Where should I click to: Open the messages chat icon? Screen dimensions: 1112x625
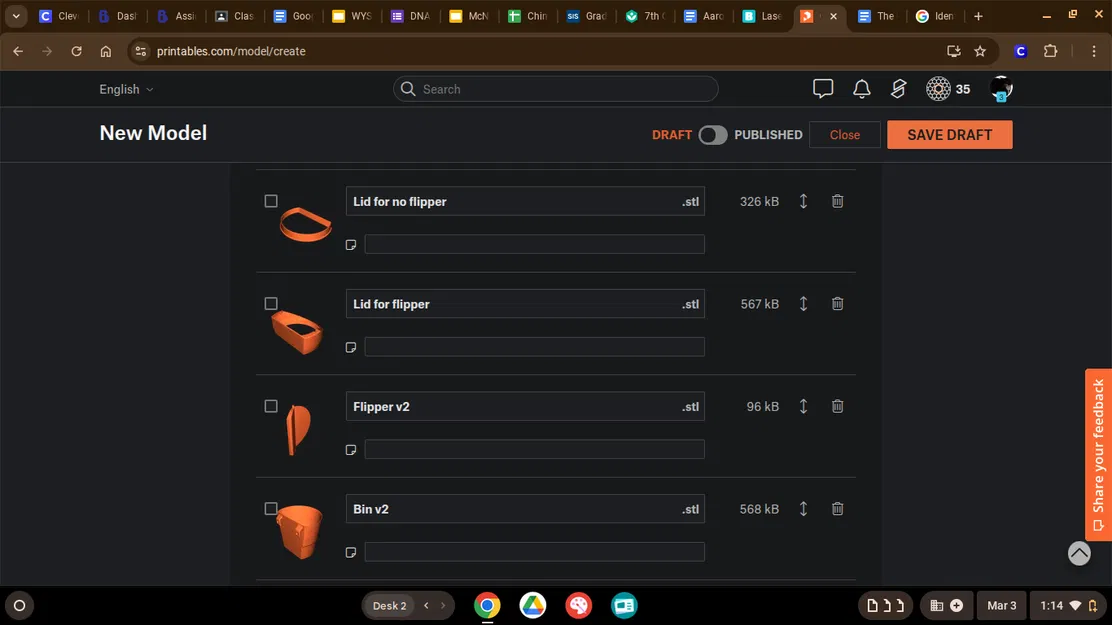pyautogui.click(x=823, y=89)
